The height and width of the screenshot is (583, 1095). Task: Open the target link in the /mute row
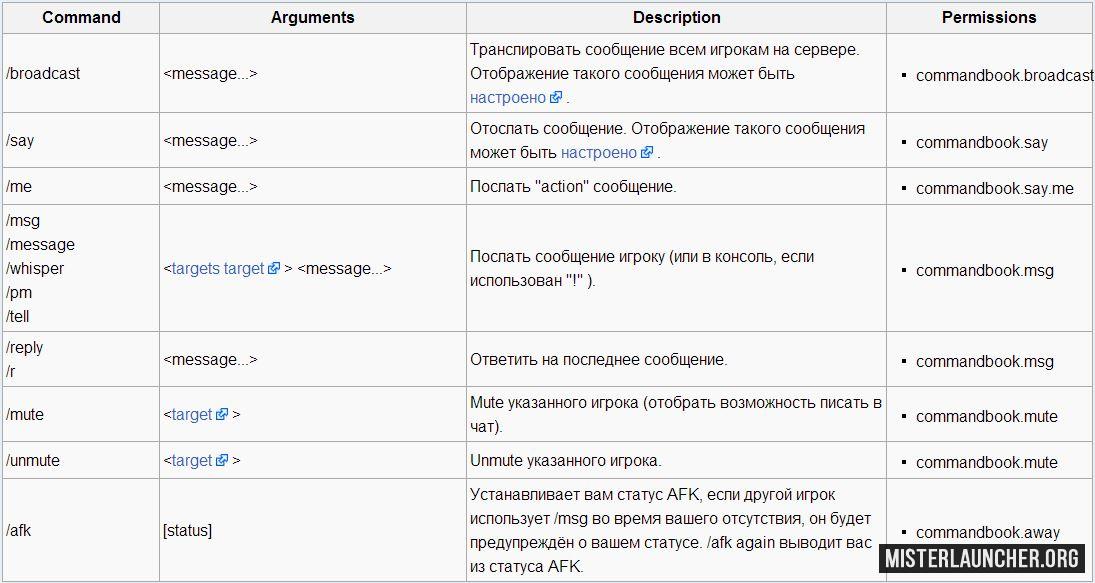(x=192, y=414)
